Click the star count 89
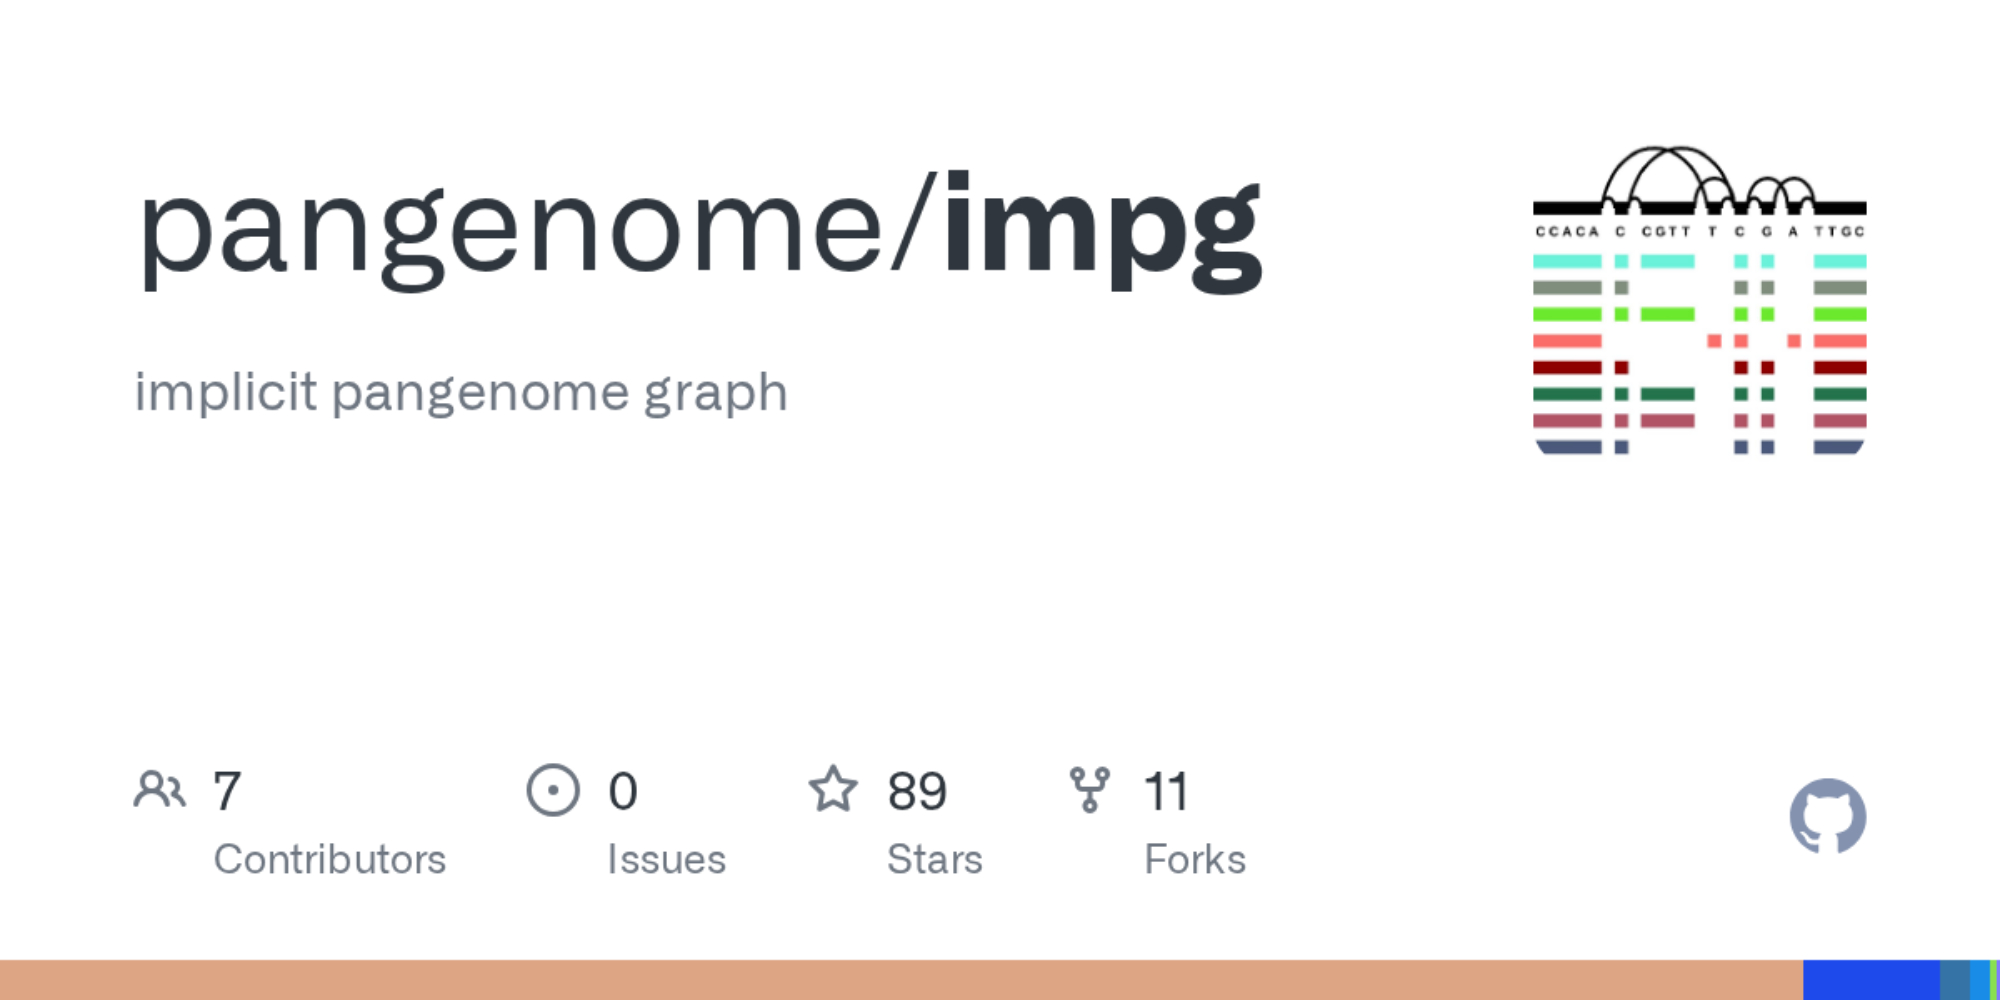This screenshot has width=2000, height=1000. pos(917,792)
